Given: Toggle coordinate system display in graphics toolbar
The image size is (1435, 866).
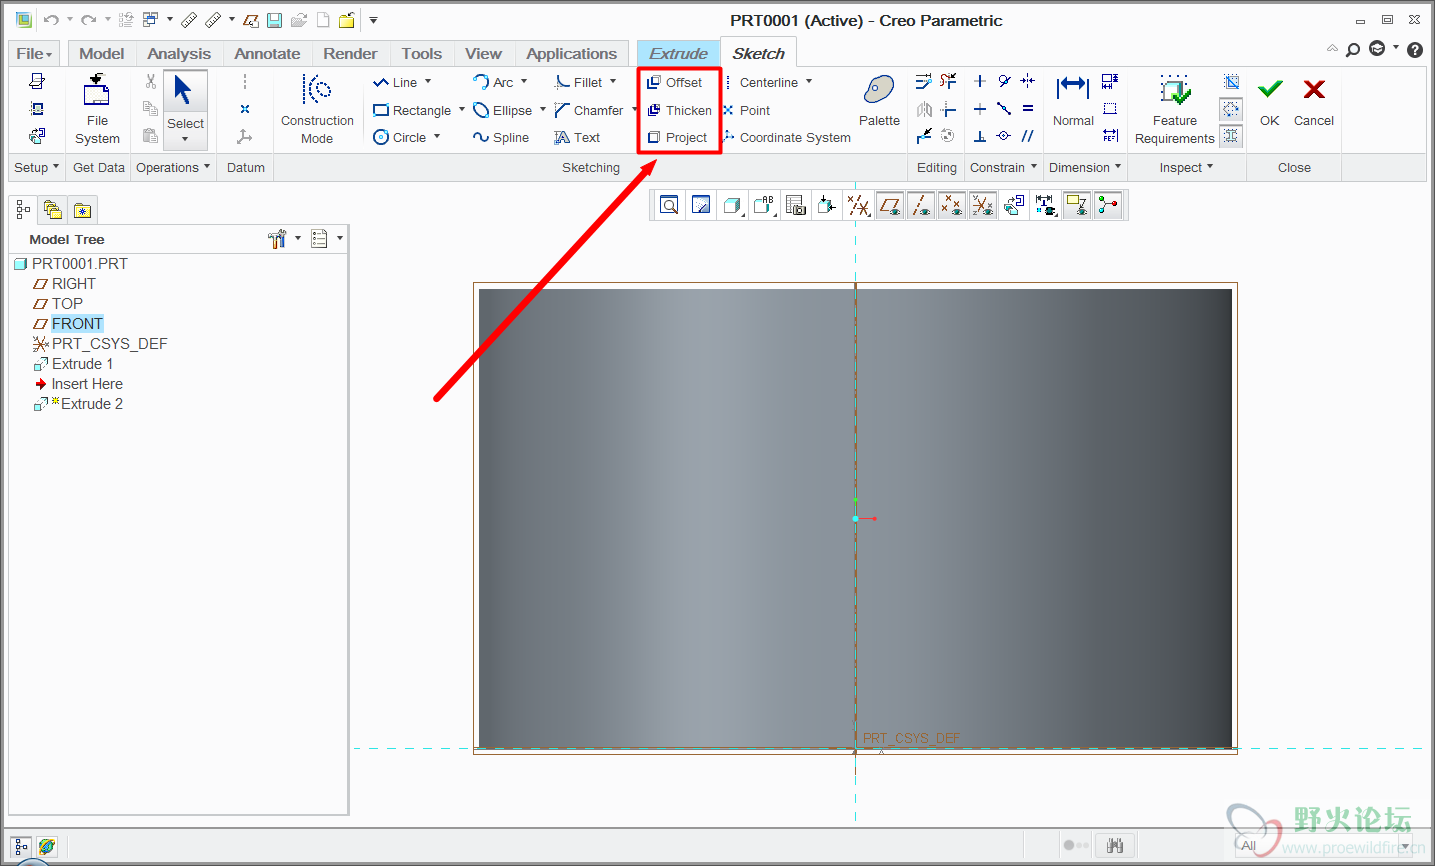Looking at the screenshot, I should [982, 206].
